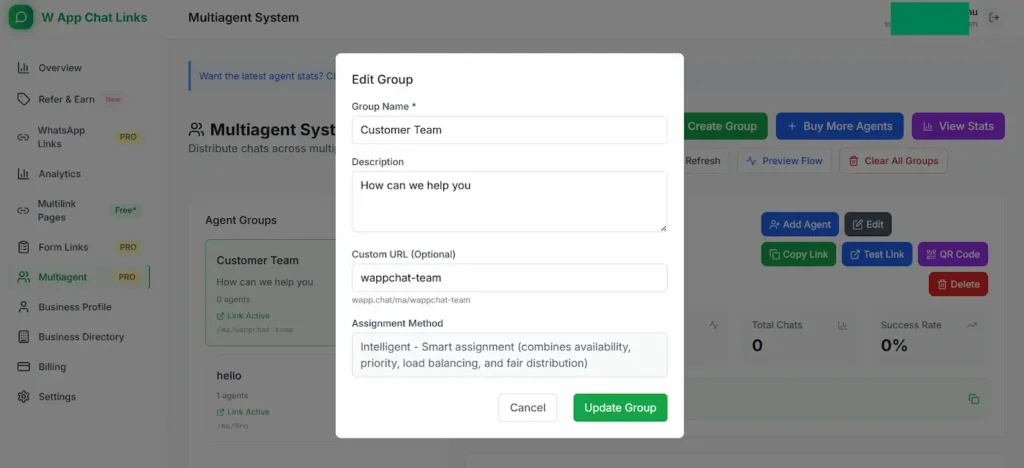Screen dimensions: 1024x468
Task: Open Overview in the sidebar
Action: click(60, 68)
